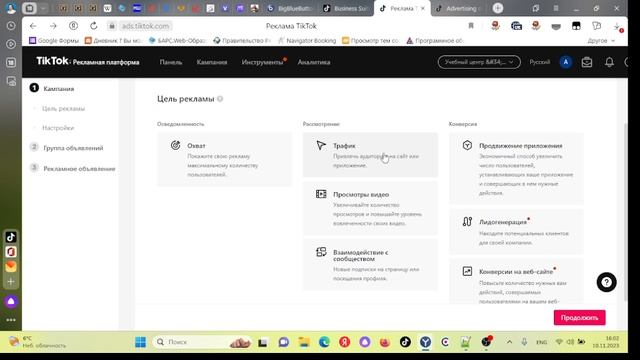Screen dimensions: 640x360
Task: Show hidden tray icons chevron
Action: click(x=509, y=342)
